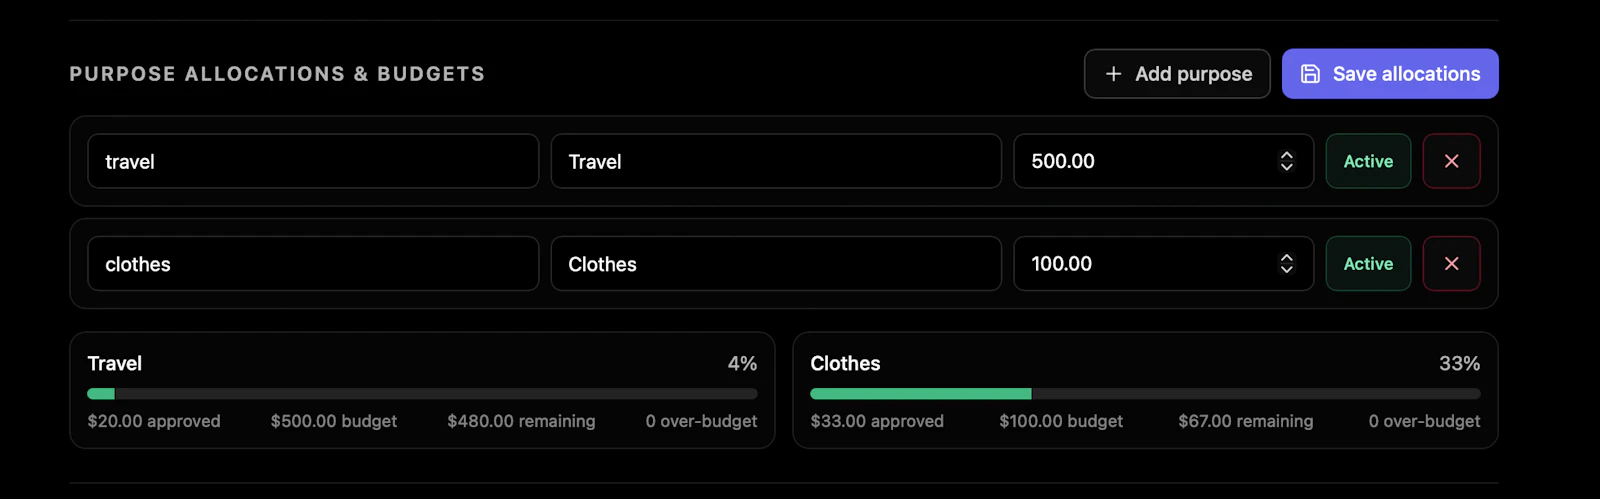Remove the clothes purpose with red X

[x=1451, y=264]
